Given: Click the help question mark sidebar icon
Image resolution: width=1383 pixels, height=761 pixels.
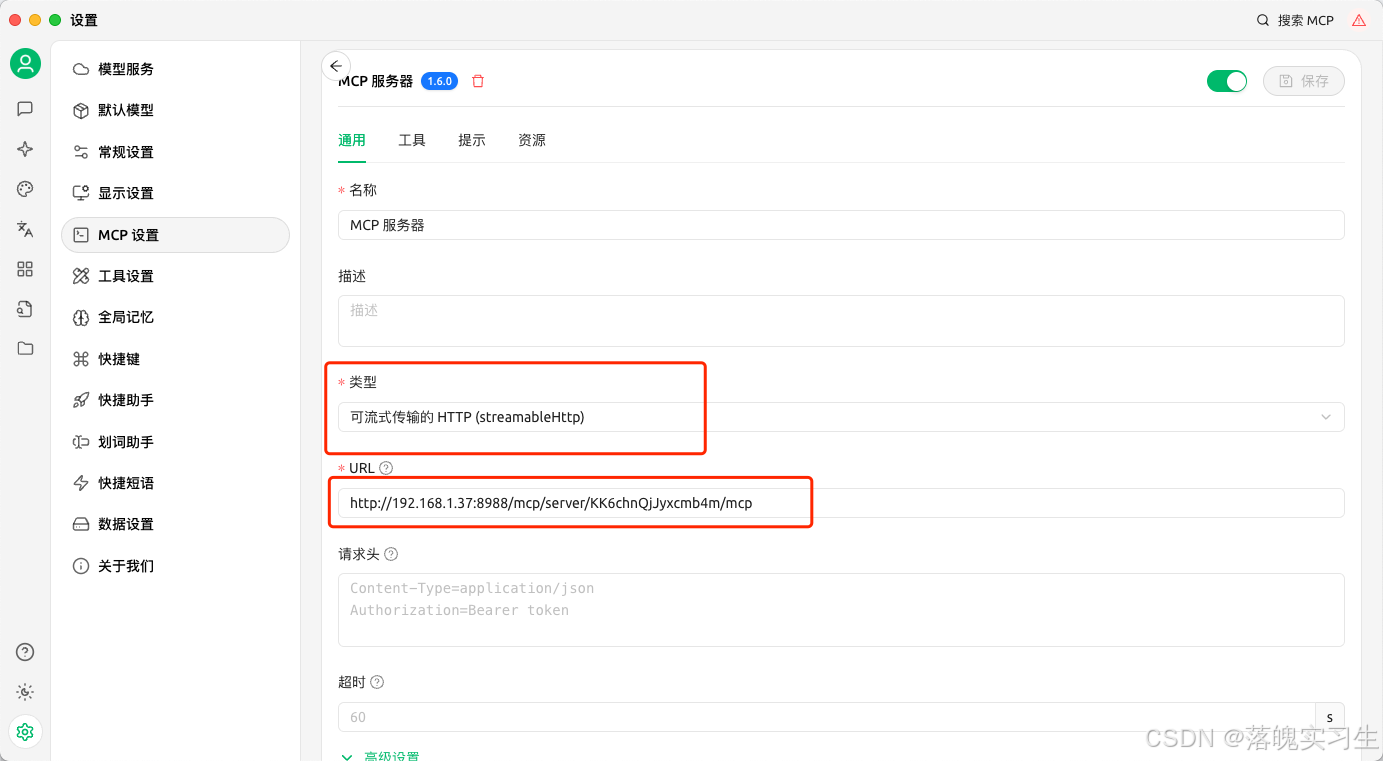Looking at the screenshot, I should (x=25, y=652).
